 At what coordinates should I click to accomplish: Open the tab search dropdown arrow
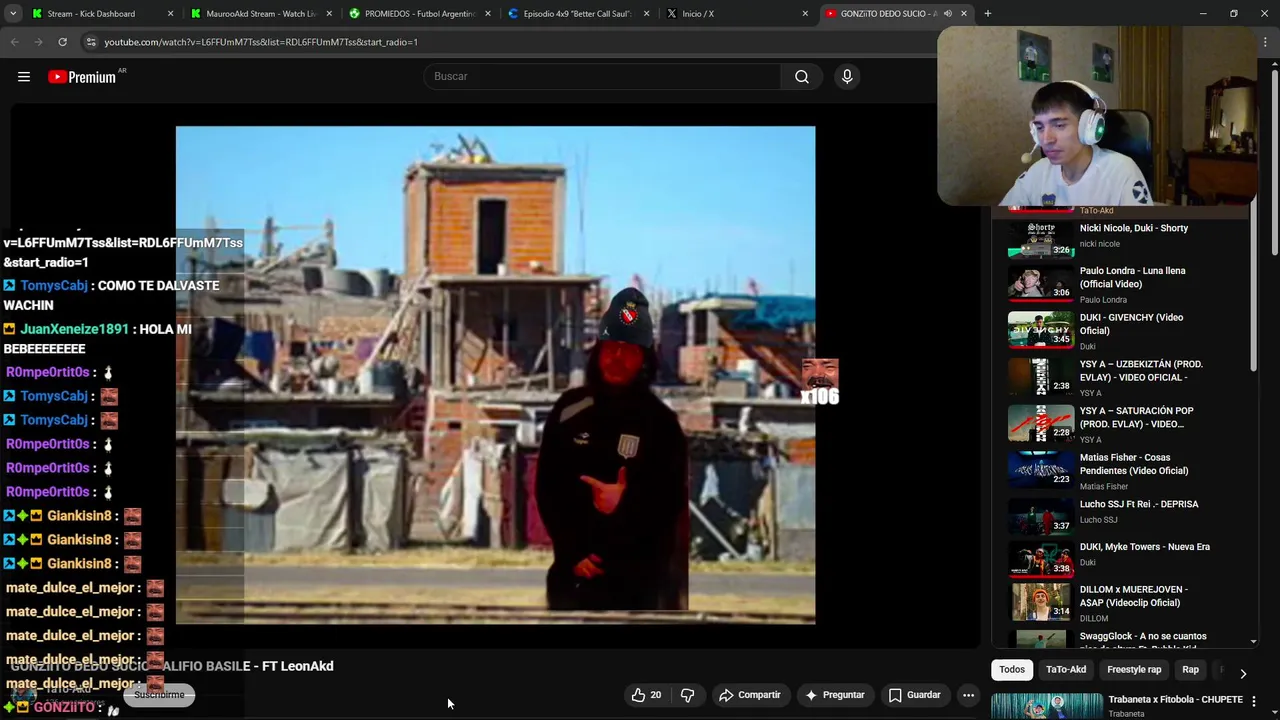pyautogui.click(x=13, y=14)
